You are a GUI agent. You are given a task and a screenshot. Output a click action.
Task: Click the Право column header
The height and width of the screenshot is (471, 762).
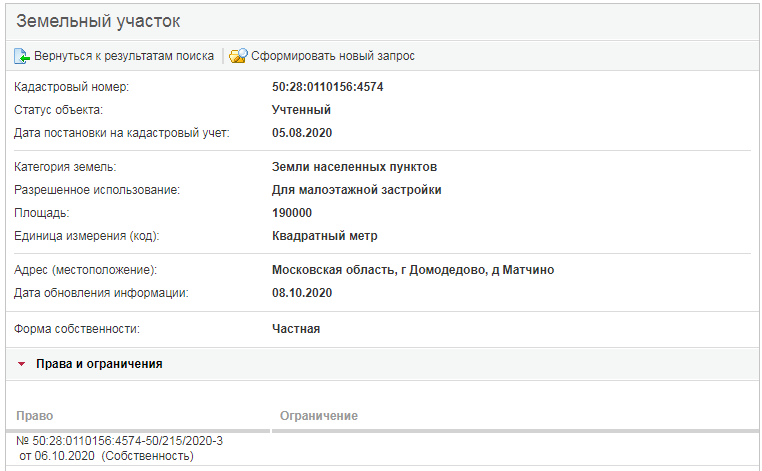point(35,416)
